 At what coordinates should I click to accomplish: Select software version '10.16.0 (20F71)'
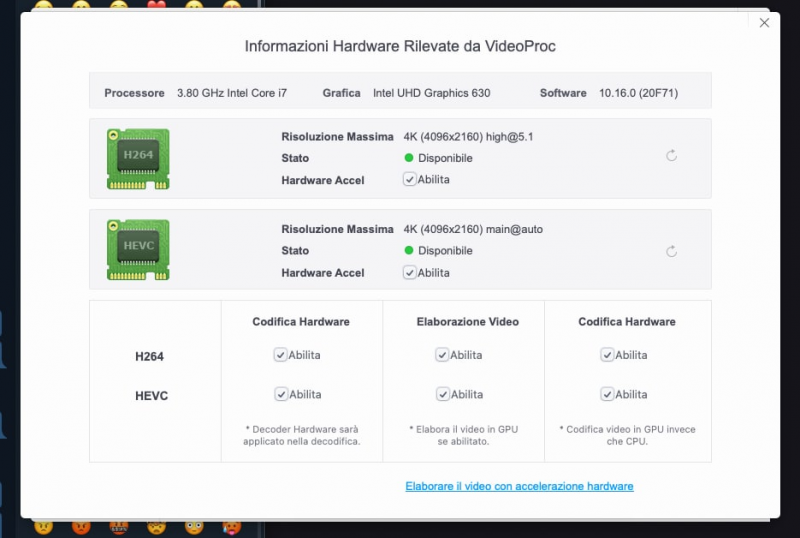click(x=638, y=93)
